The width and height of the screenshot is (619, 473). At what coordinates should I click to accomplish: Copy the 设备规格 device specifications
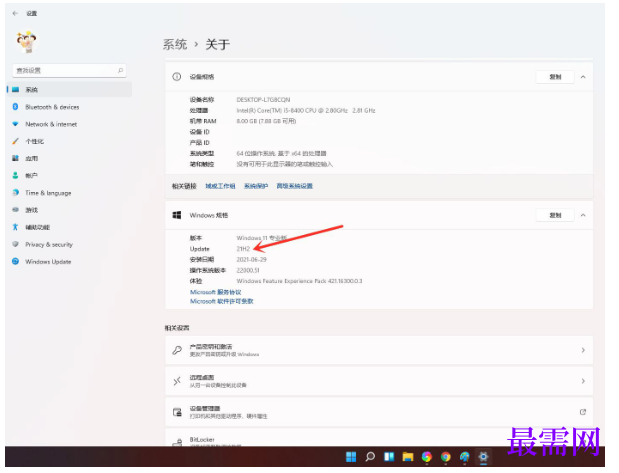pos(555,77)
